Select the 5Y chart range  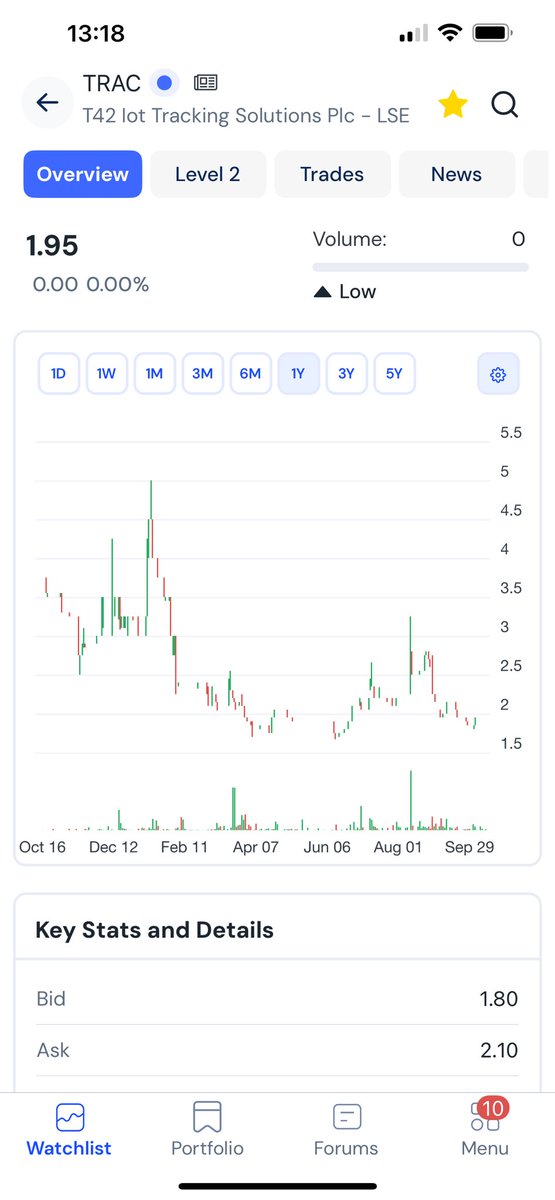coord(394,374)
